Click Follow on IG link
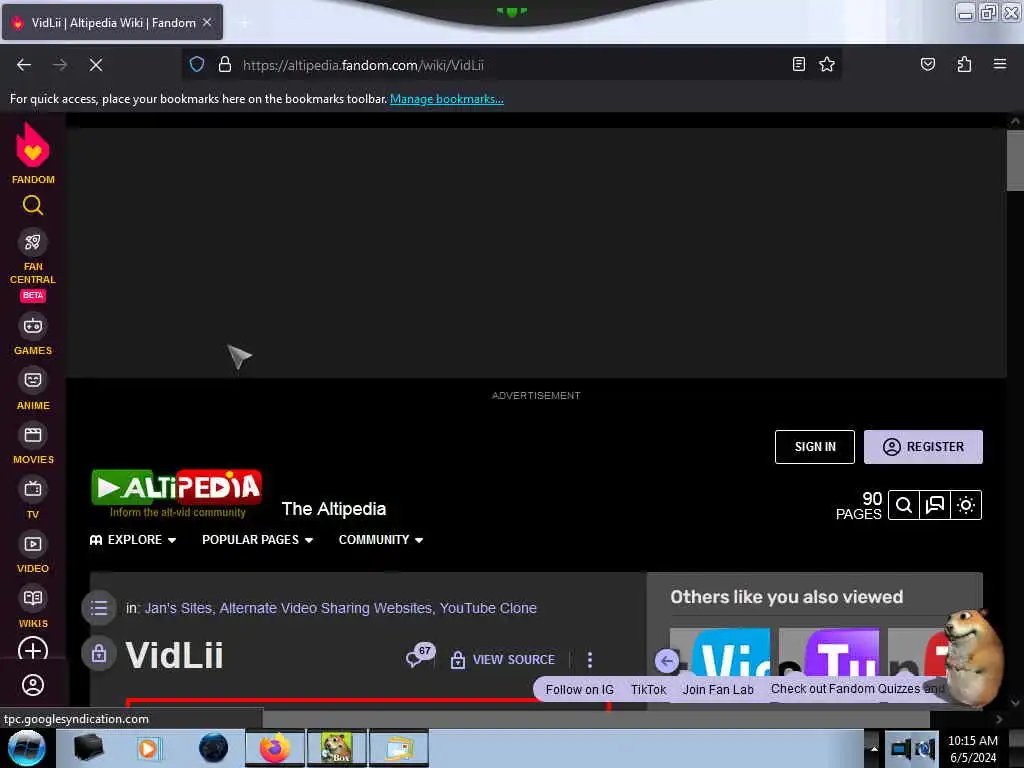The width and height of the screenshot is (1024, 768). click(579, 690)
